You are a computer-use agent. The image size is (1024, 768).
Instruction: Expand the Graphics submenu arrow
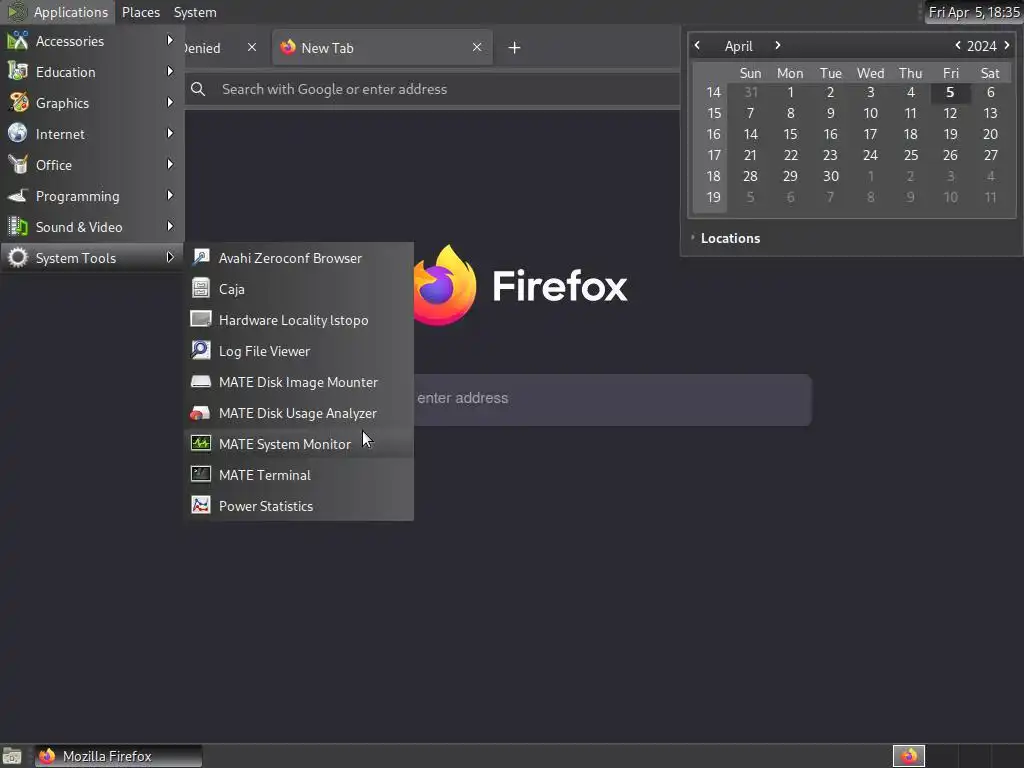(170, 103)
